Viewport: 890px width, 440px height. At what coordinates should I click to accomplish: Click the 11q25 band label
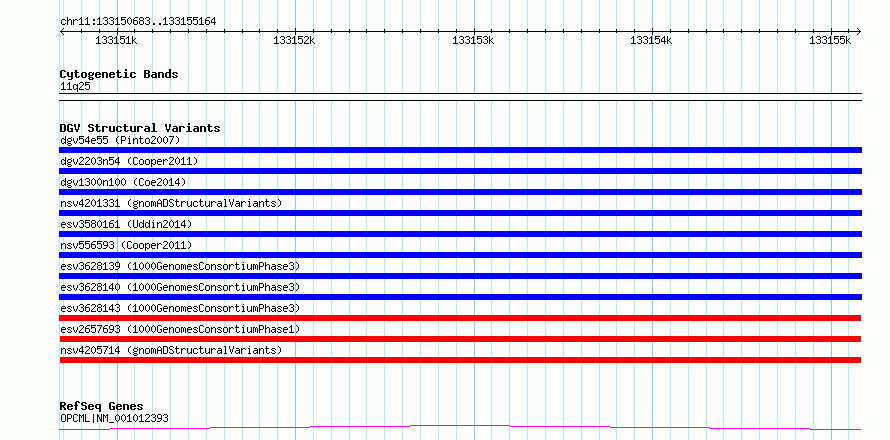[75, 87]
